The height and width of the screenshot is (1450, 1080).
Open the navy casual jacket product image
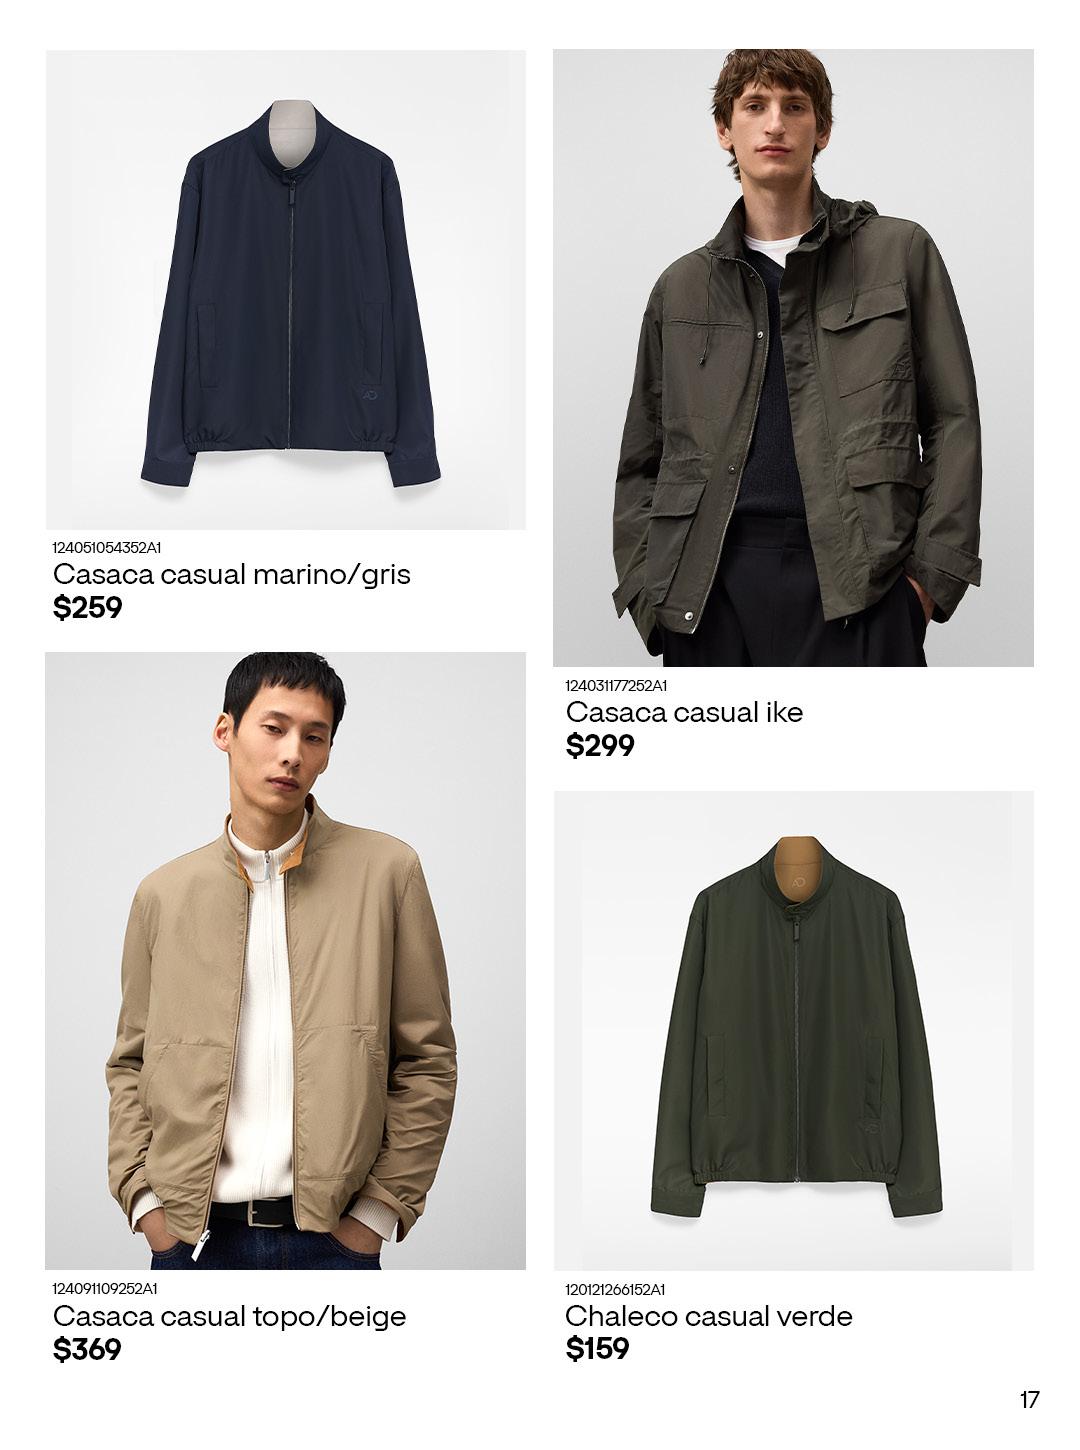(x=286, y=290)
